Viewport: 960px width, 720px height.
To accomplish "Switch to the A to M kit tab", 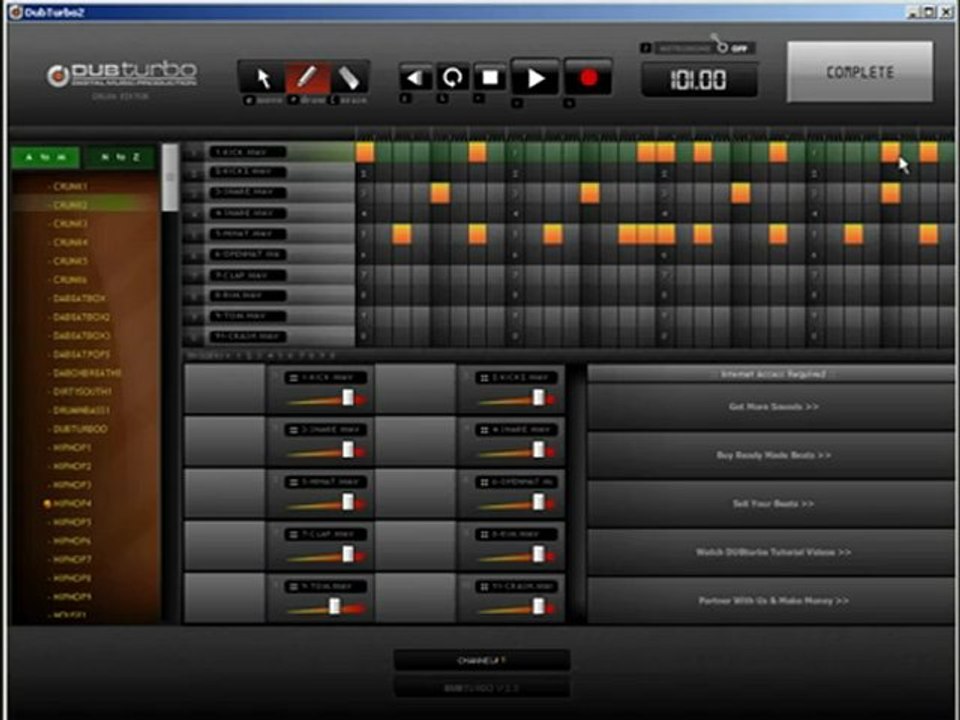I will click(x=46, y=157).
